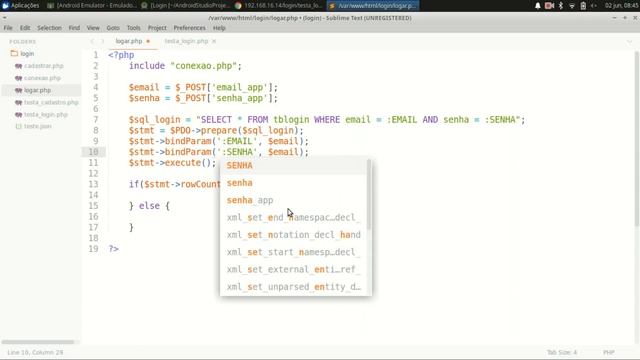The height and width of the screenshot is (360, 640).
Task: Open the Edit menu
Action: tap(25, 28)
